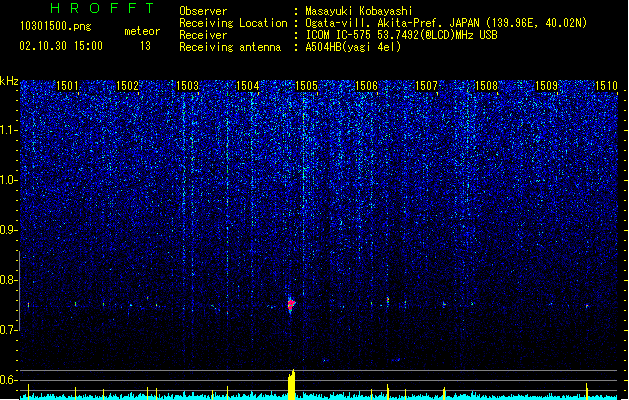Click the 0.7 kHz axis label

coord(9,330)
